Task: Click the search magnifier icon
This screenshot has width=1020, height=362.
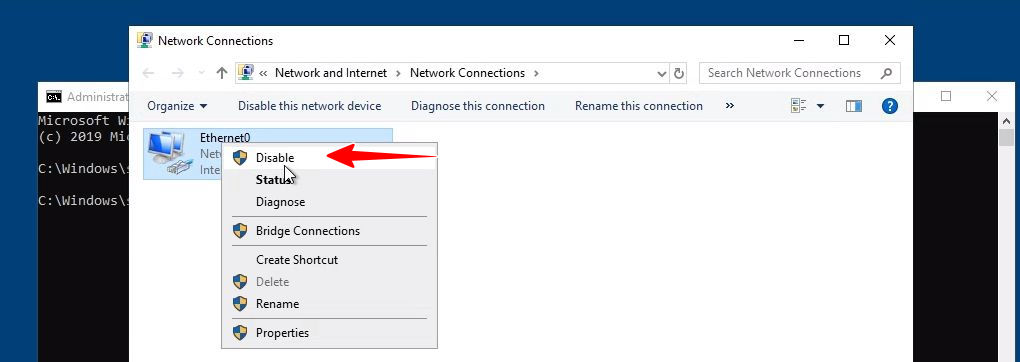Action: pyautogui.click(x=886, y=73)
